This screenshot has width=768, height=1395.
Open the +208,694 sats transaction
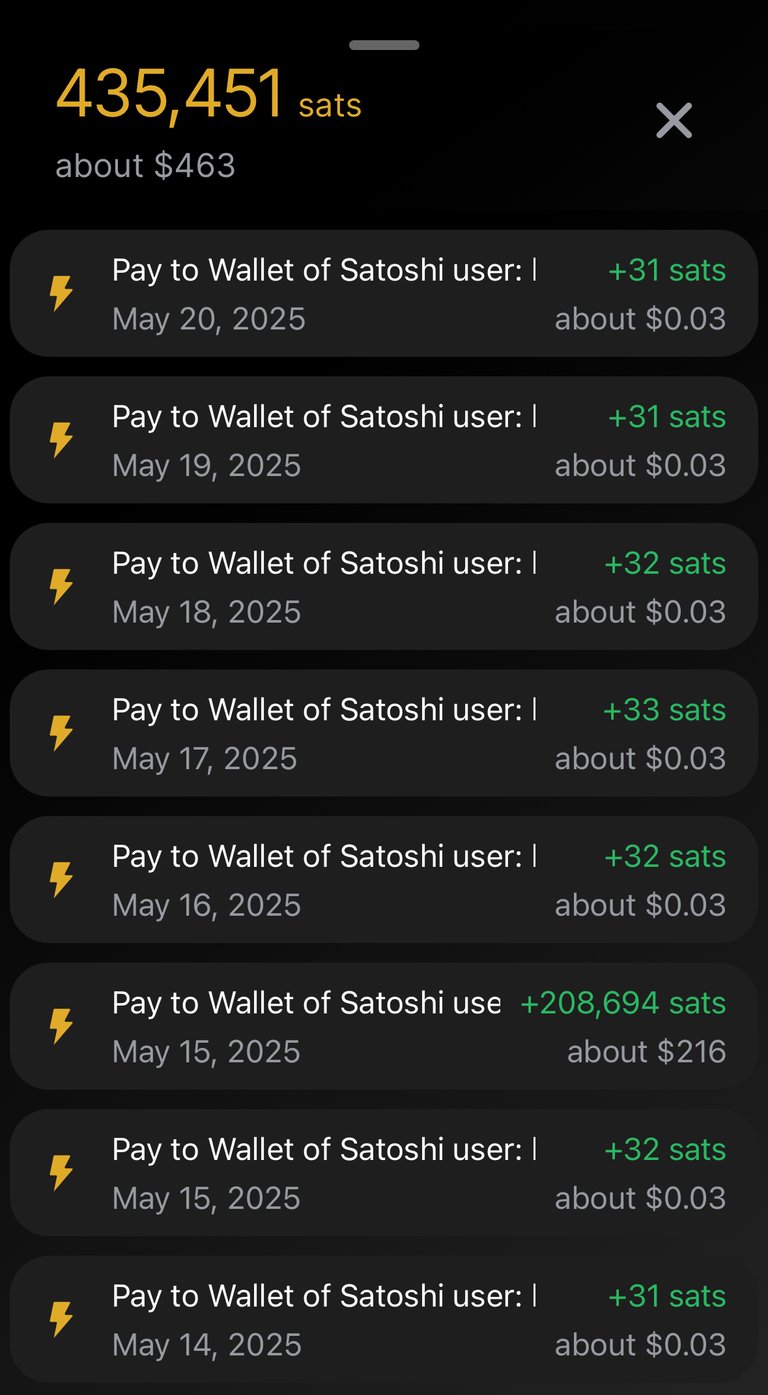point(384,1026)
